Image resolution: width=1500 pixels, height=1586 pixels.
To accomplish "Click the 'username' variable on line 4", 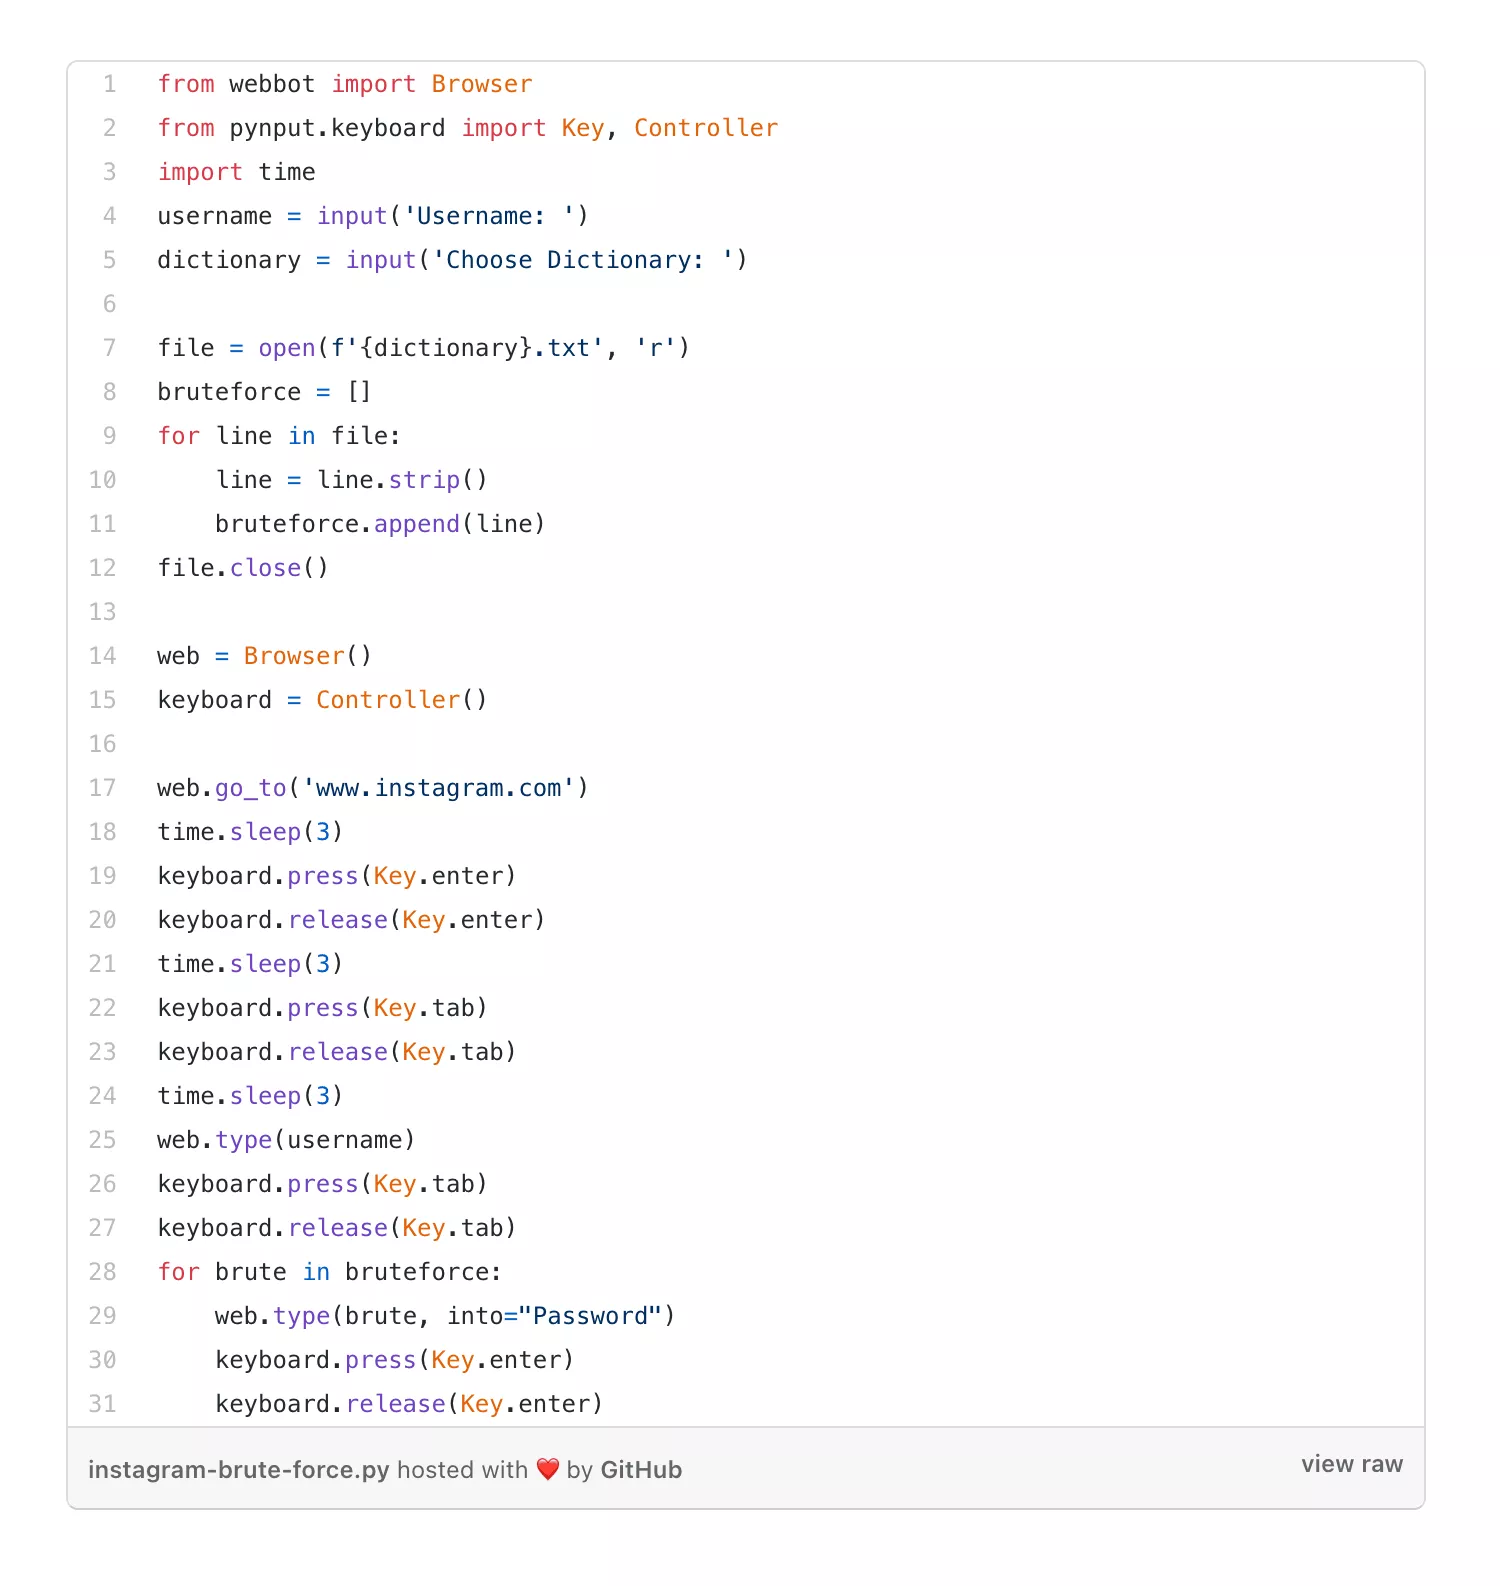I will click(x=214, y=216).
